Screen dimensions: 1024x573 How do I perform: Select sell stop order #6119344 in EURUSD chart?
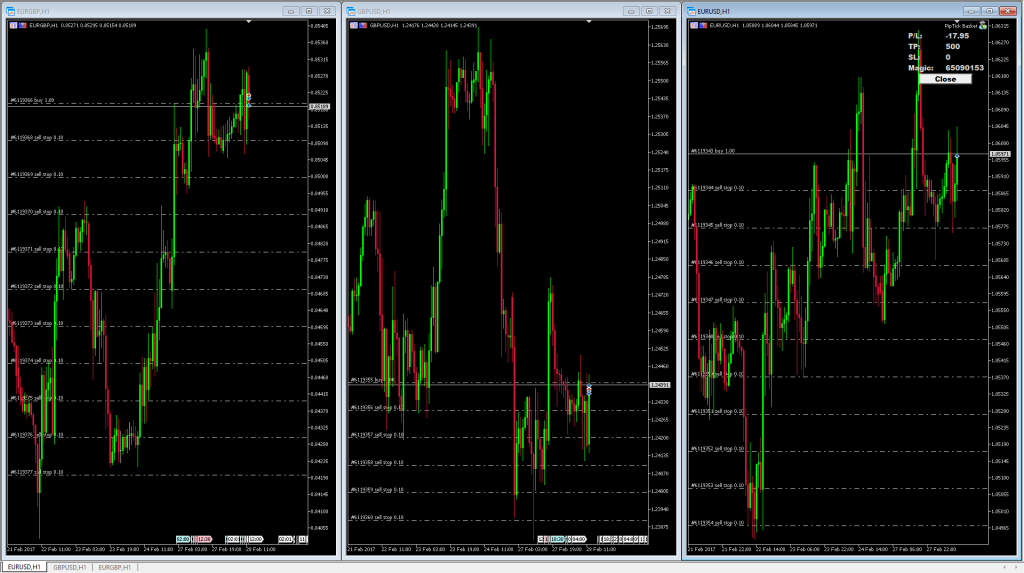click(718, 188)
